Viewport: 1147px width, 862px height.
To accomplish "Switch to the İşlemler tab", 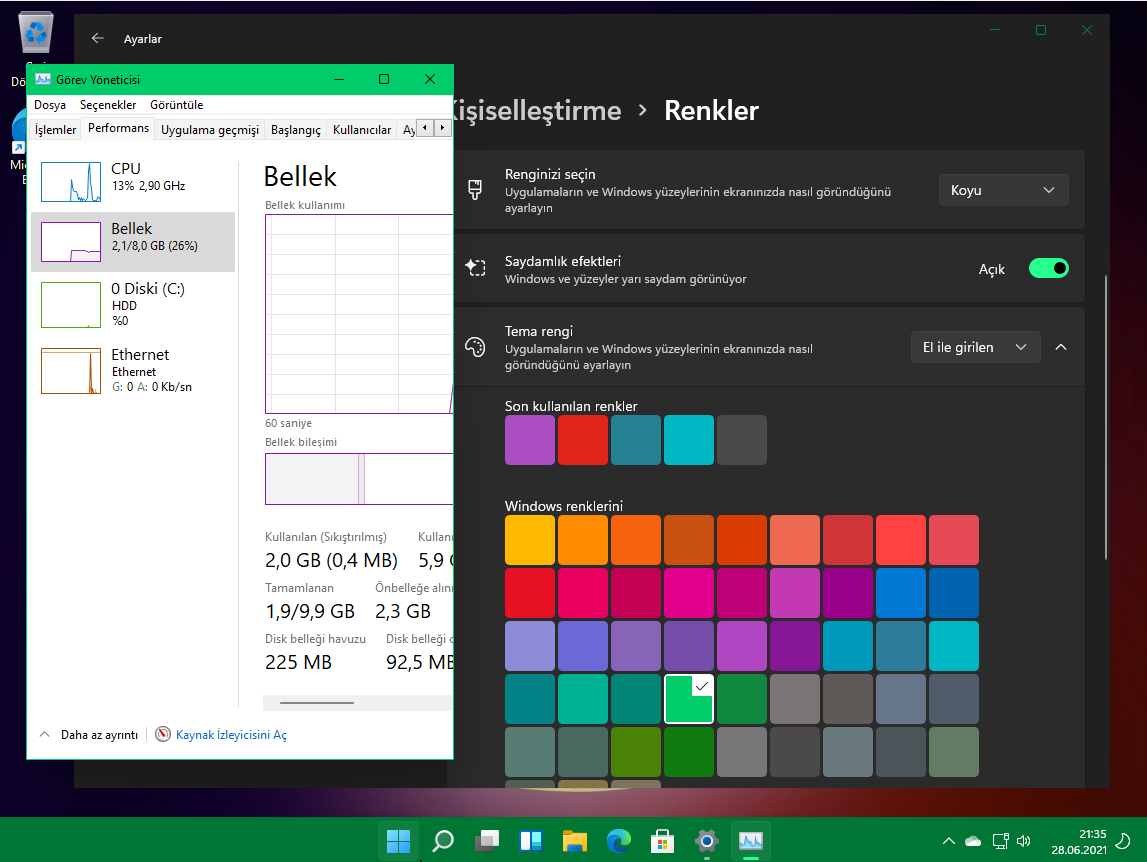I will point(56,130).
